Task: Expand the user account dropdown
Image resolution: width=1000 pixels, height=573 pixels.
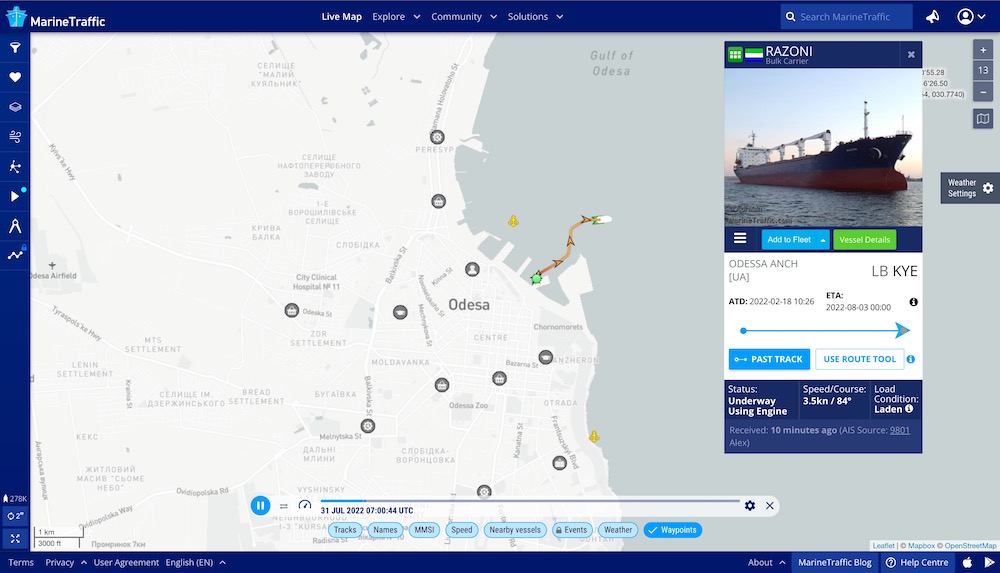Action: pyautogui.click(x=971, y=17)
